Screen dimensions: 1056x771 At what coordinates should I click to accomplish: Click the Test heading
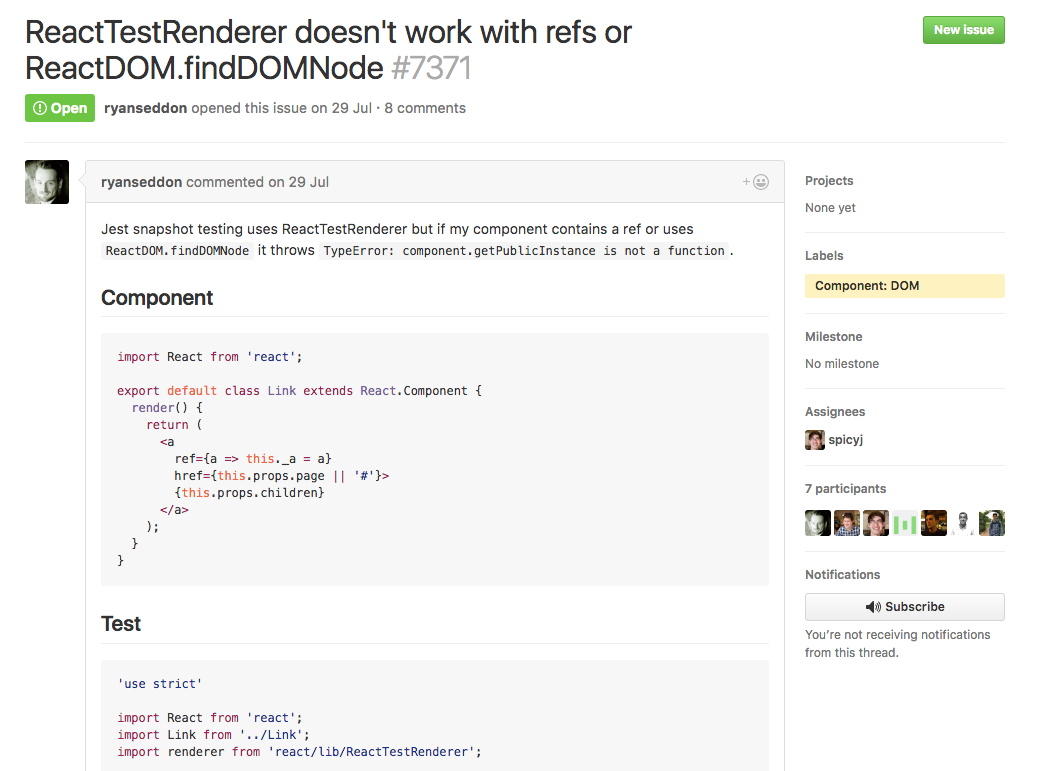(x=121, y=624)
